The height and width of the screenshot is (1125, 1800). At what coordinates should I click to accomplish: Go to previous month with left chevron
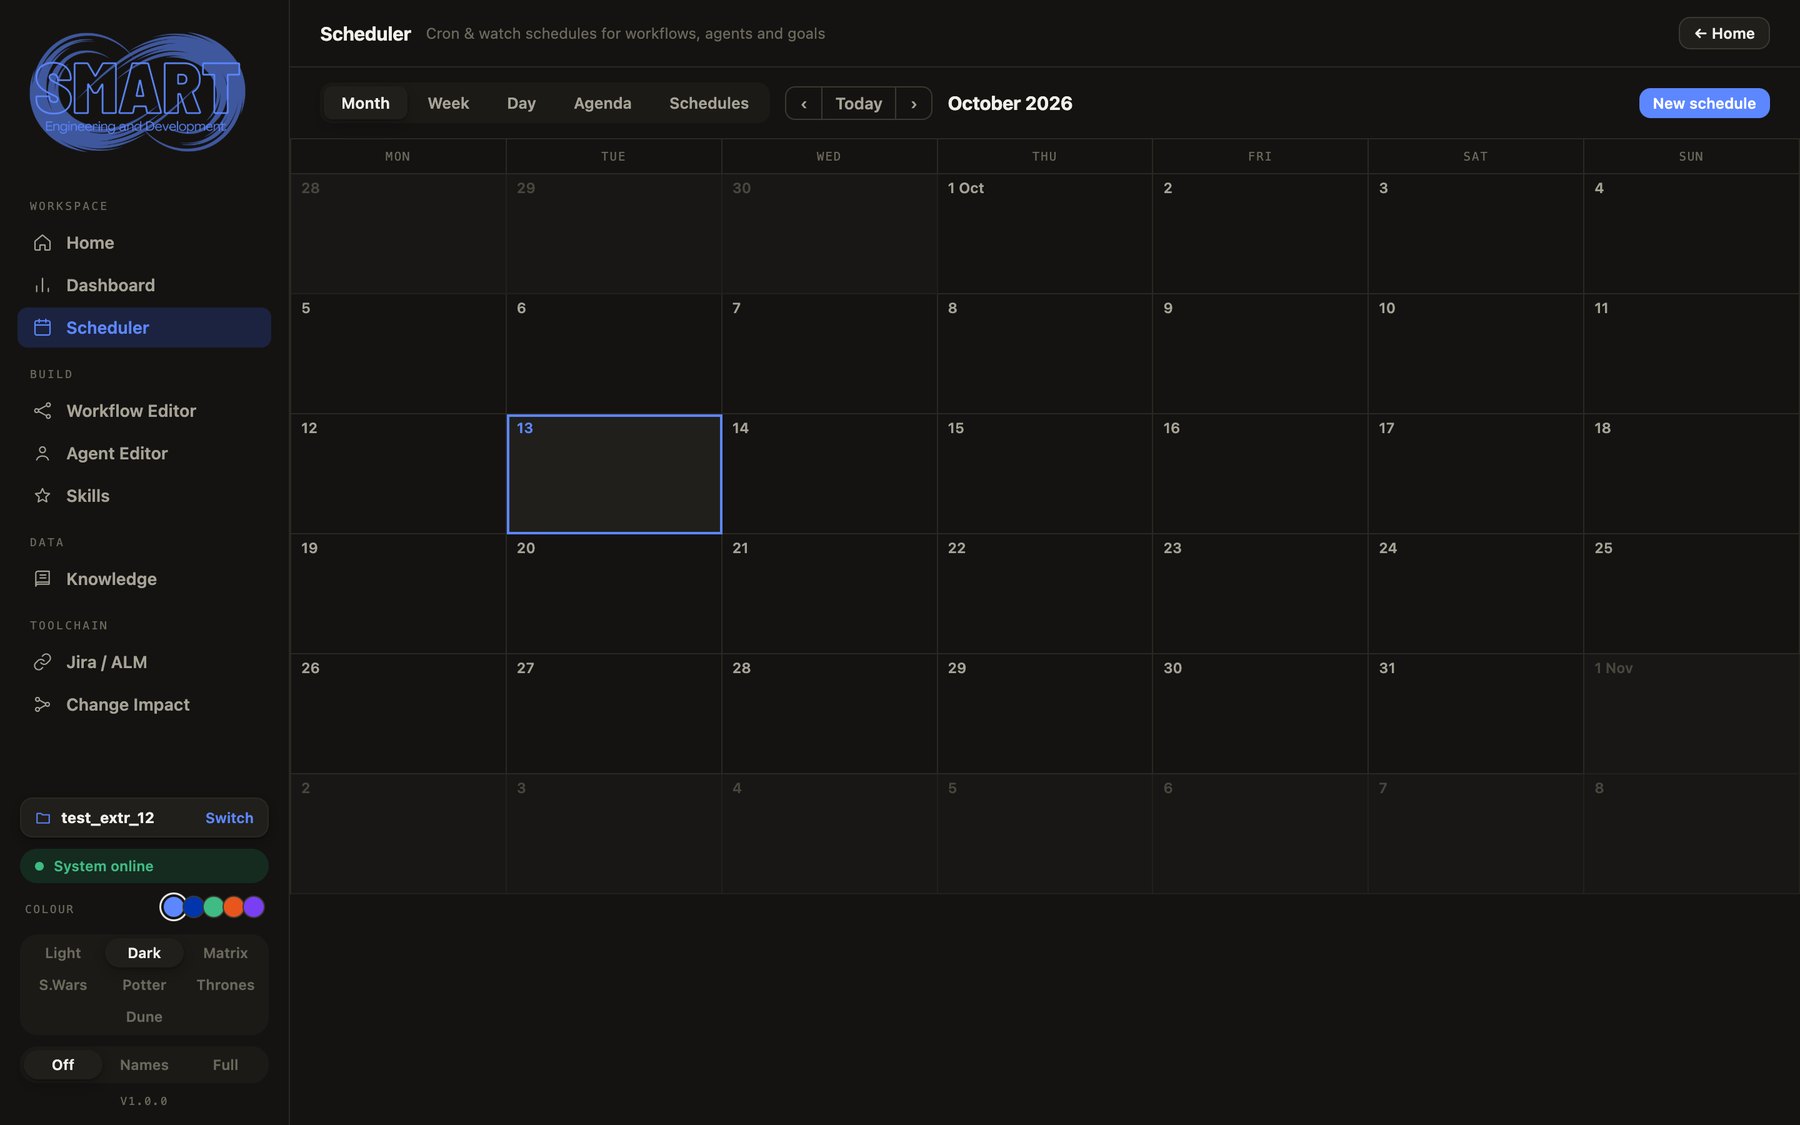coord(803,103)
